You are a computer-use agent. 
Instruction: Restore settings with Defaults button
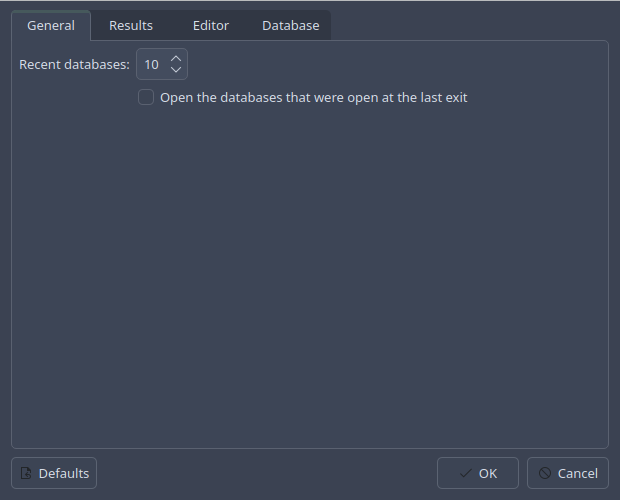(54, 473)
